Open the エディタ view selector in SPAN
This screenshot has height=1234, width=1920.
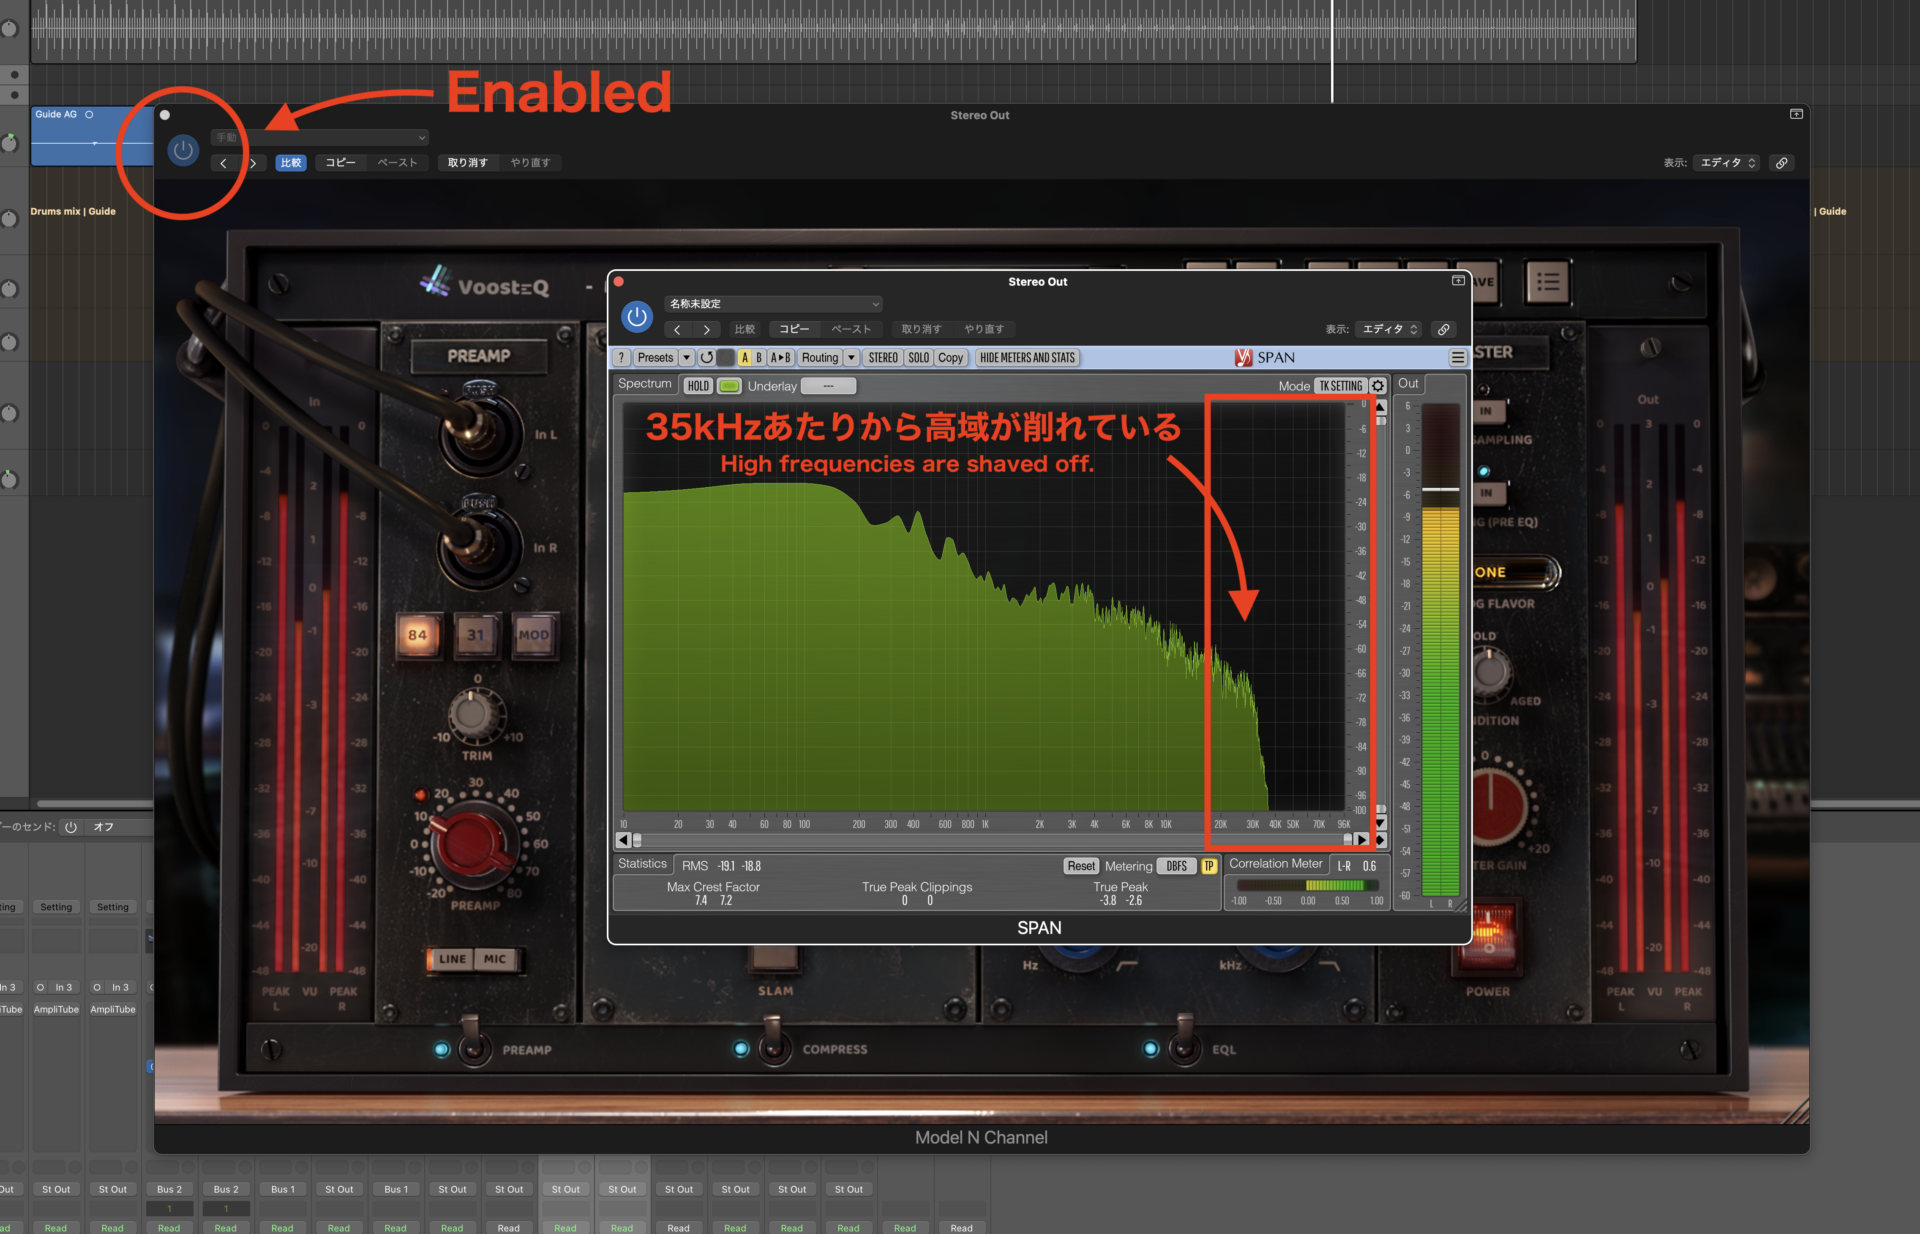tap(1390, 329)
